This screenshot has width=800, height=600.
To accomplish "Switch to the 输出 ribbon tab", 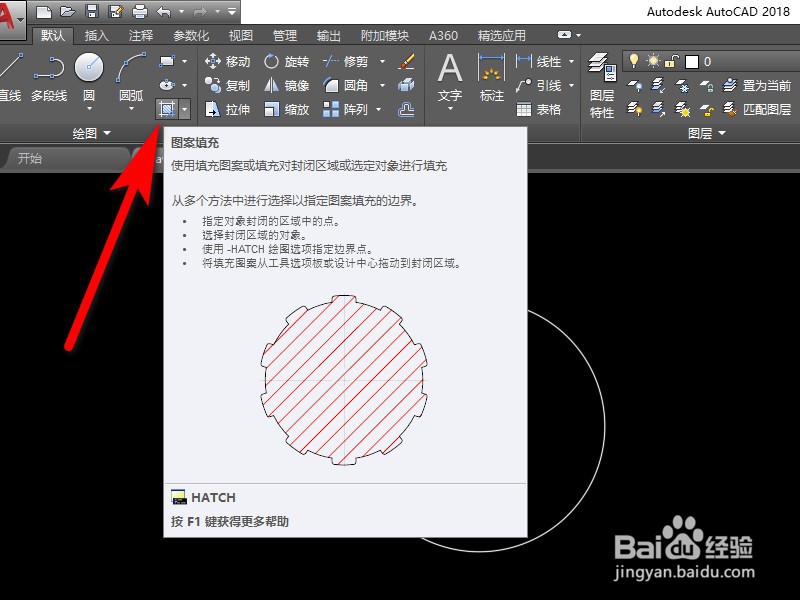I will pos(328,35).
